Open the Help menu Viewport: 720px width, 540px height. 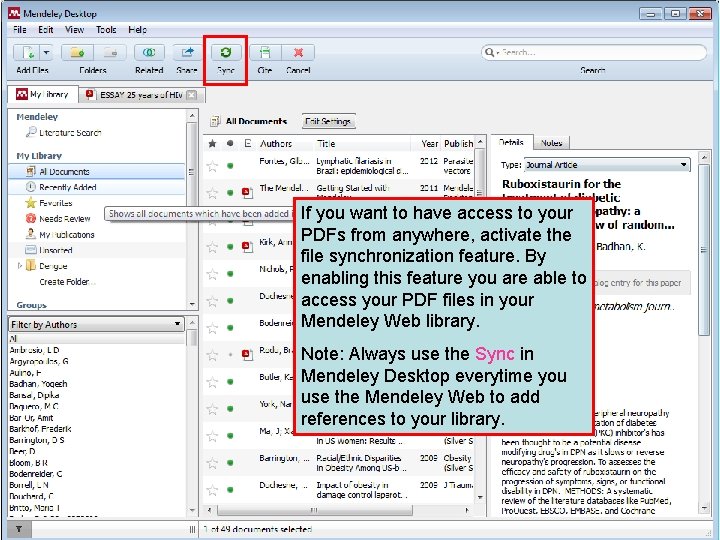click(137, 30)
